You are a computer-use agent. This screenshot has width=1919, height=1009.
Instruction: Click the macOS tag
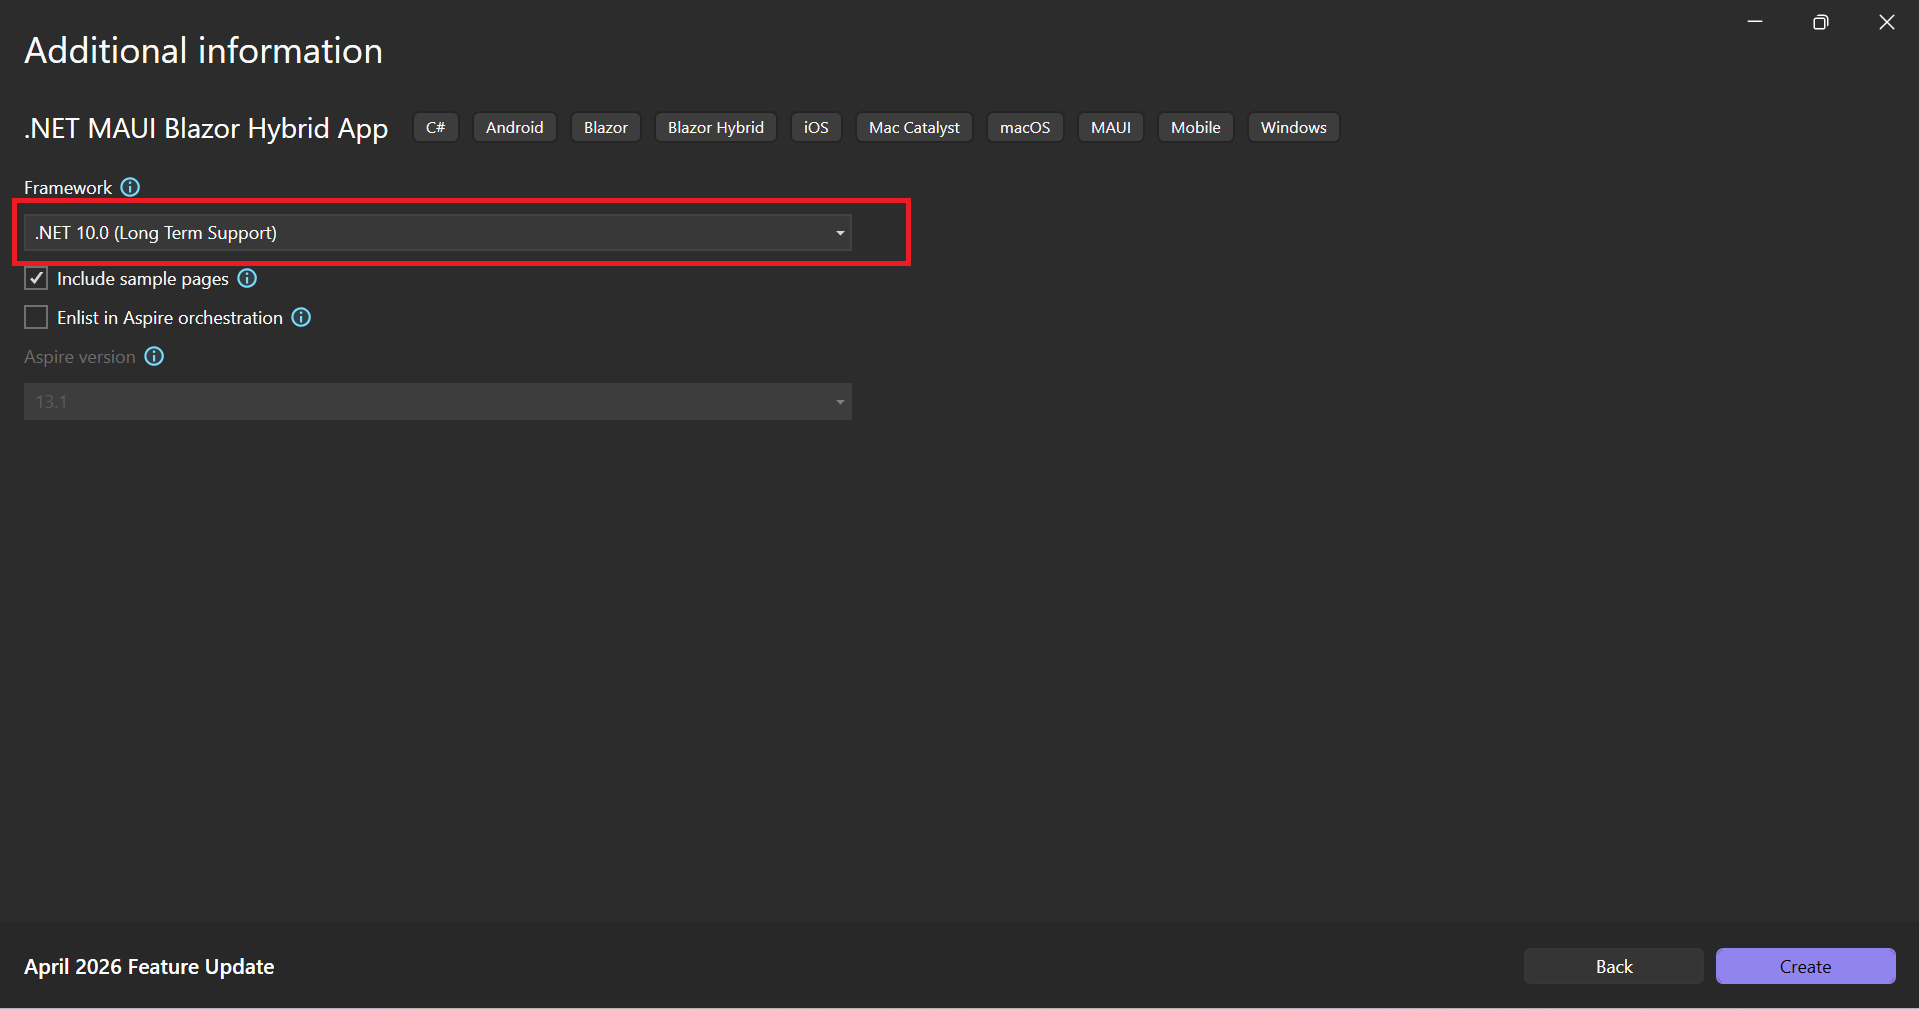[x=1025, y=127]
